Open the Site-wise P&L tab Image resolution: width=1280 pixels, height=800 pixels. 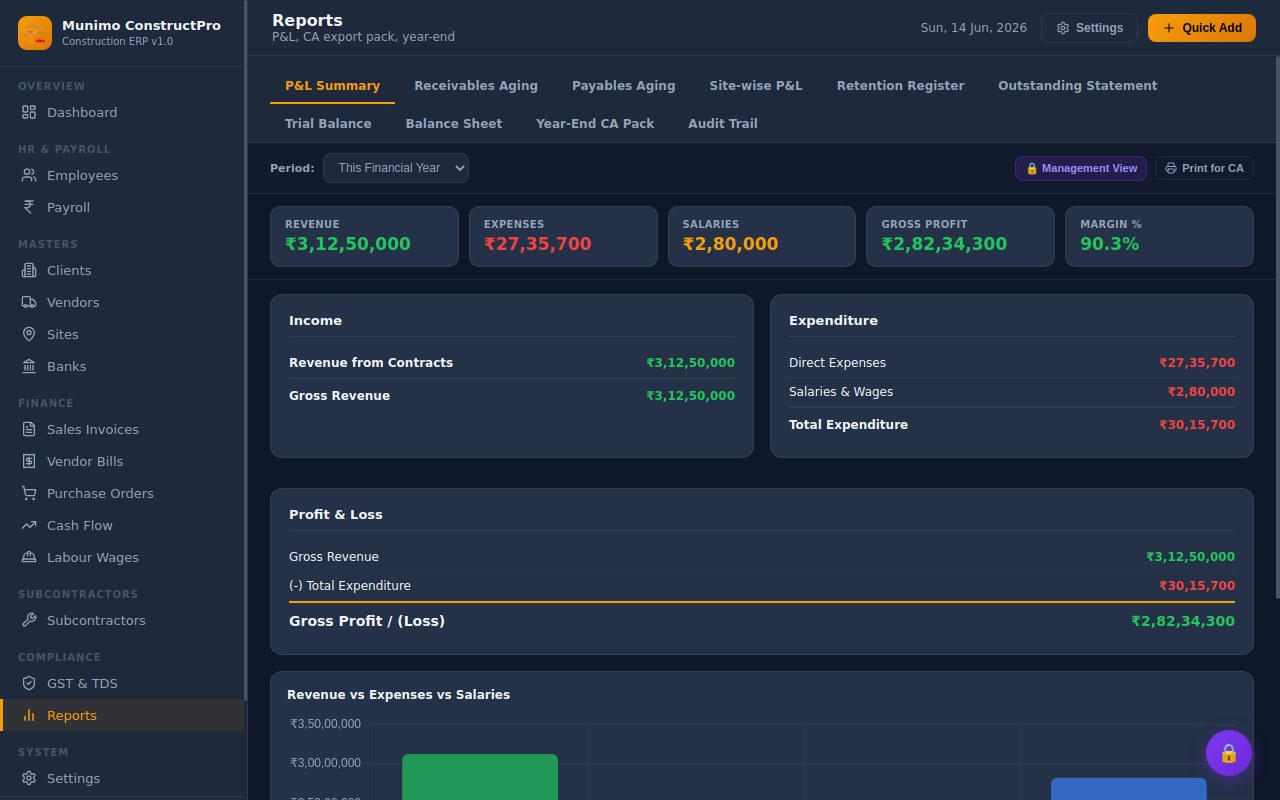[x=756, y=86]
